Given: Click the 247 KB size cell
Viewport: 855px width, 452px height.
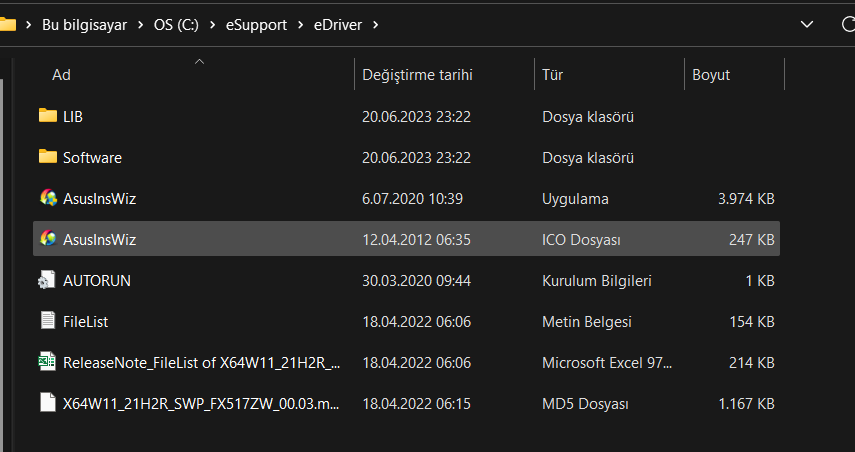Looking at the screenshot, I should (x=751, y=239).
